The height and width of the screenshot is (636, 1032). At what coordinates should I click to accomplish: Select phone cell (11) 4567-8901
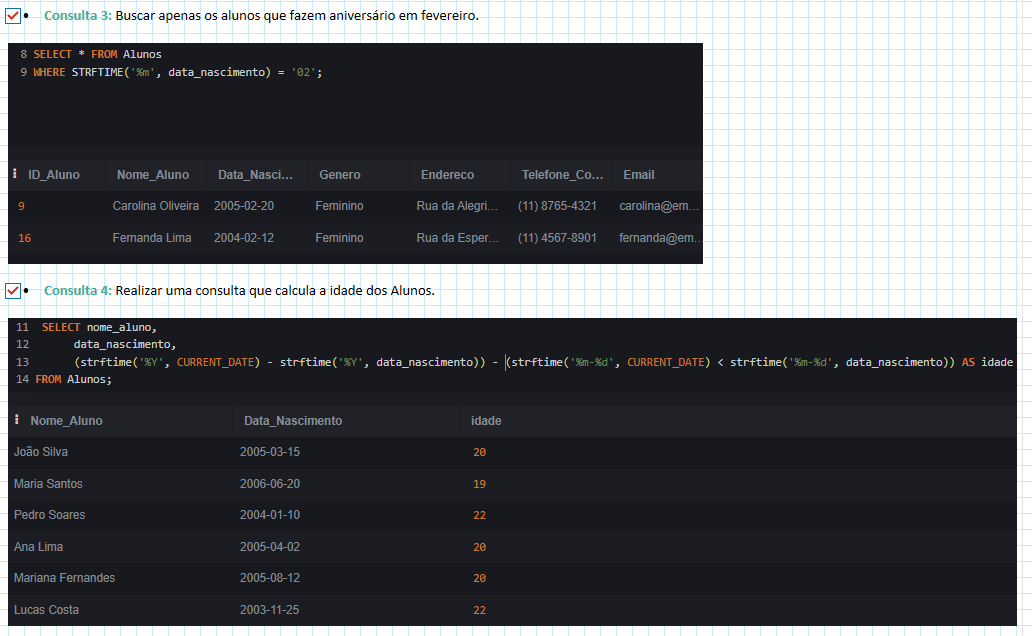tap(557, 238)
